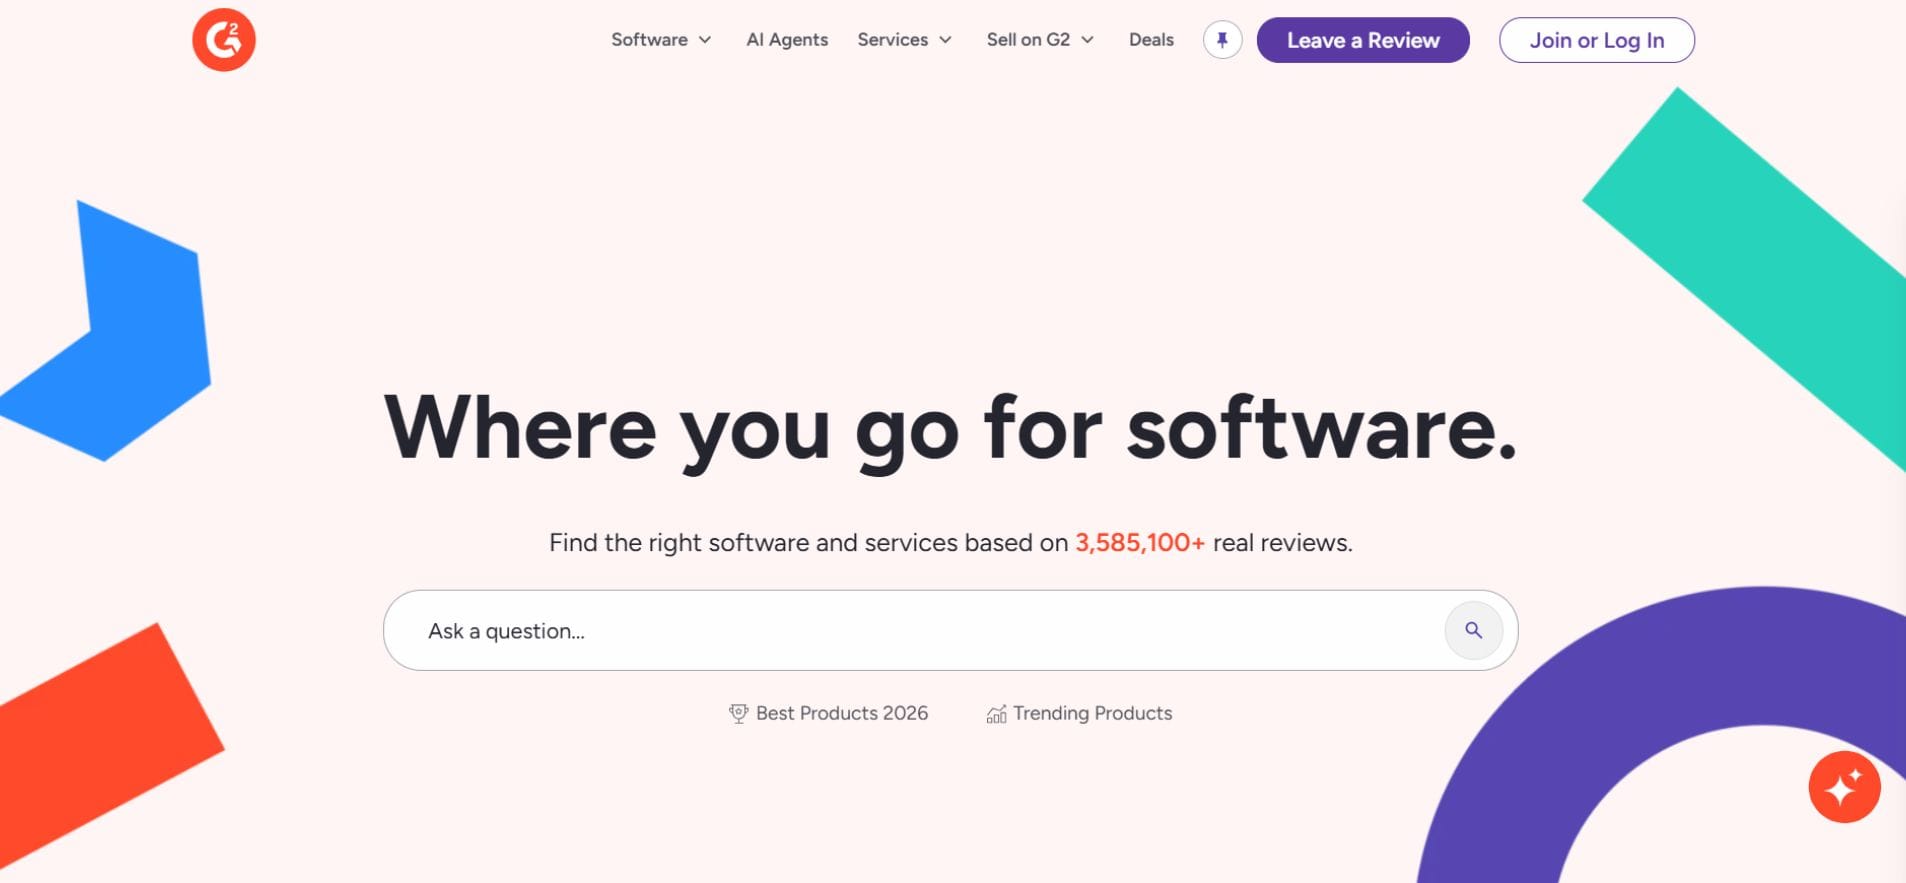The height and width of the screenshot is (883, 1906).
Task: Click the Leave a Review button
Action: click(x=1363, y=40)
